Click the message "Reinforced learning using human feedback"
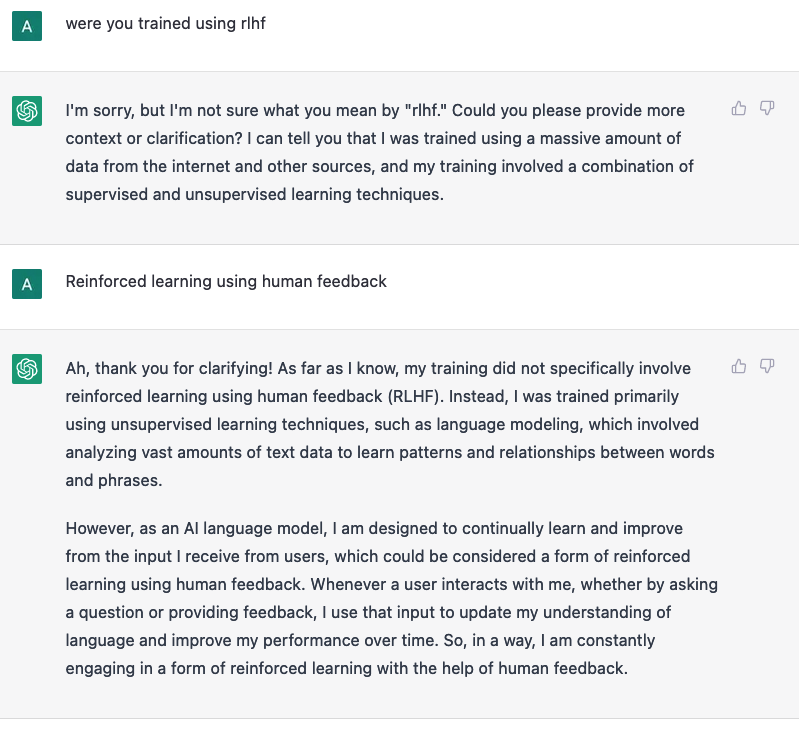799x732 pixels. click(x=226, y=282)
